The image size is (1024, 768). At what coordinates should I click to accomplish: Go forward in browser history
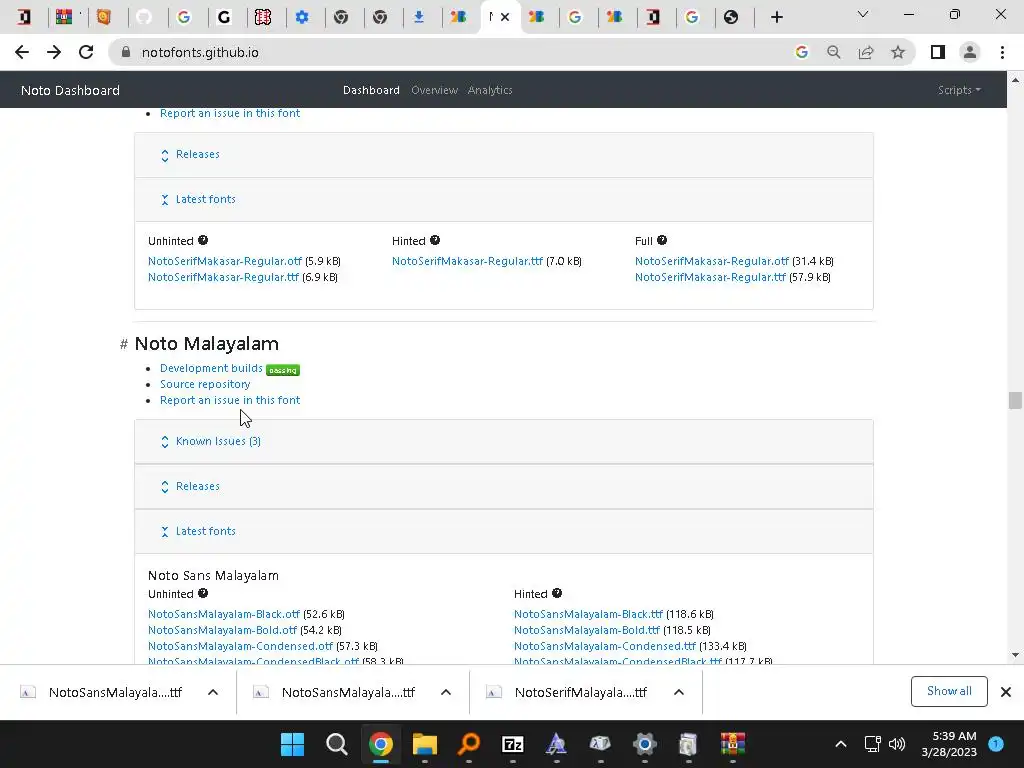(x=54, y=52)
